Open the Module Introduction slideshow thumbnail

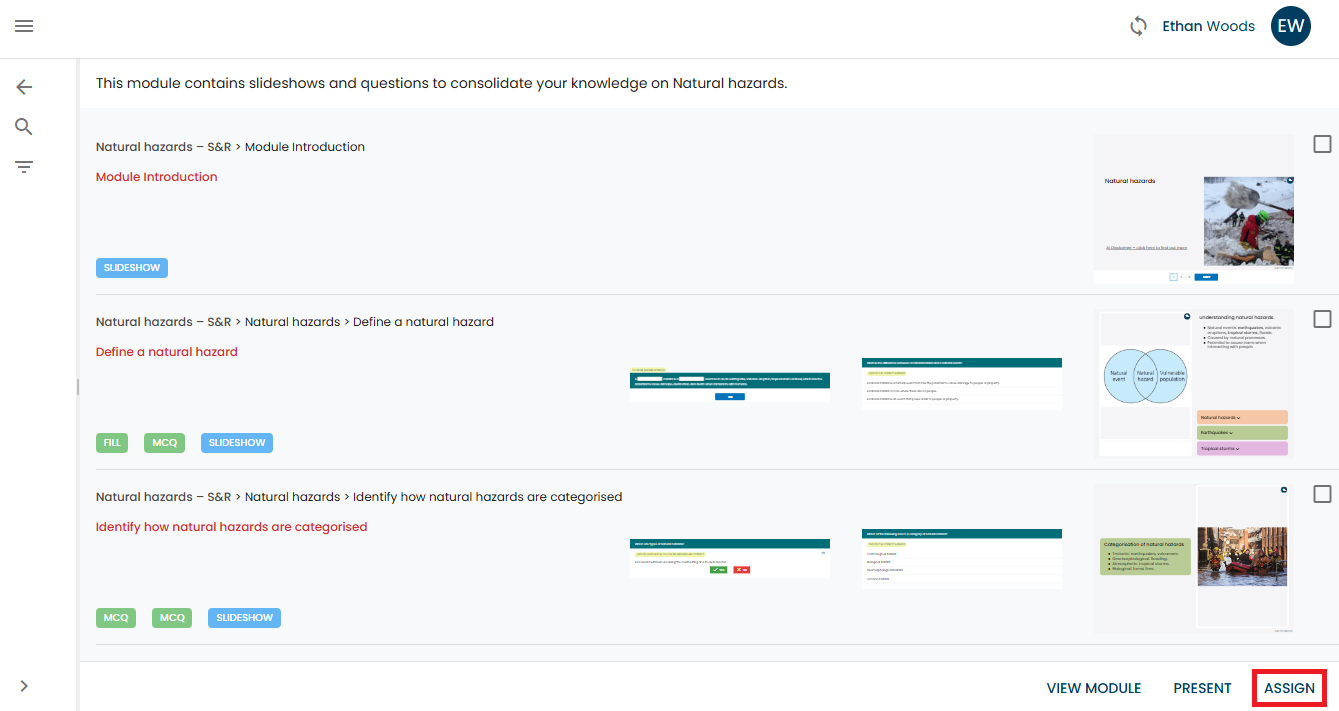1193,209
